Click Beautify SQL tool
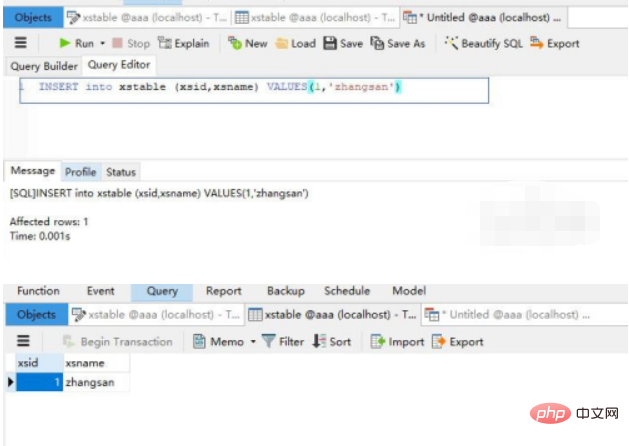Viewport: 629px width, 446px height. point(483,43)
